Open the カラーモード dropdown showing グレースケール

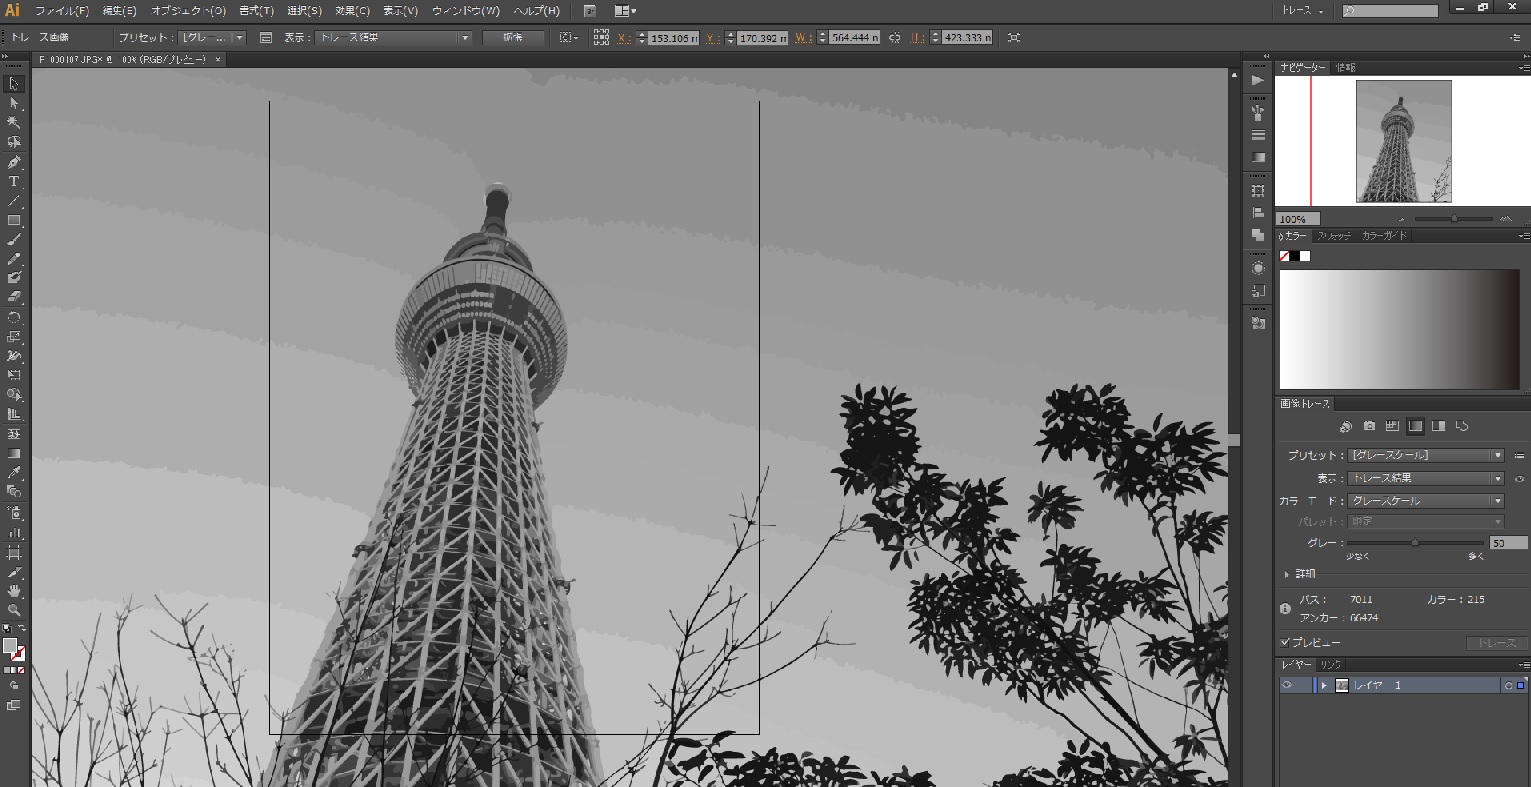[1425, 501]
